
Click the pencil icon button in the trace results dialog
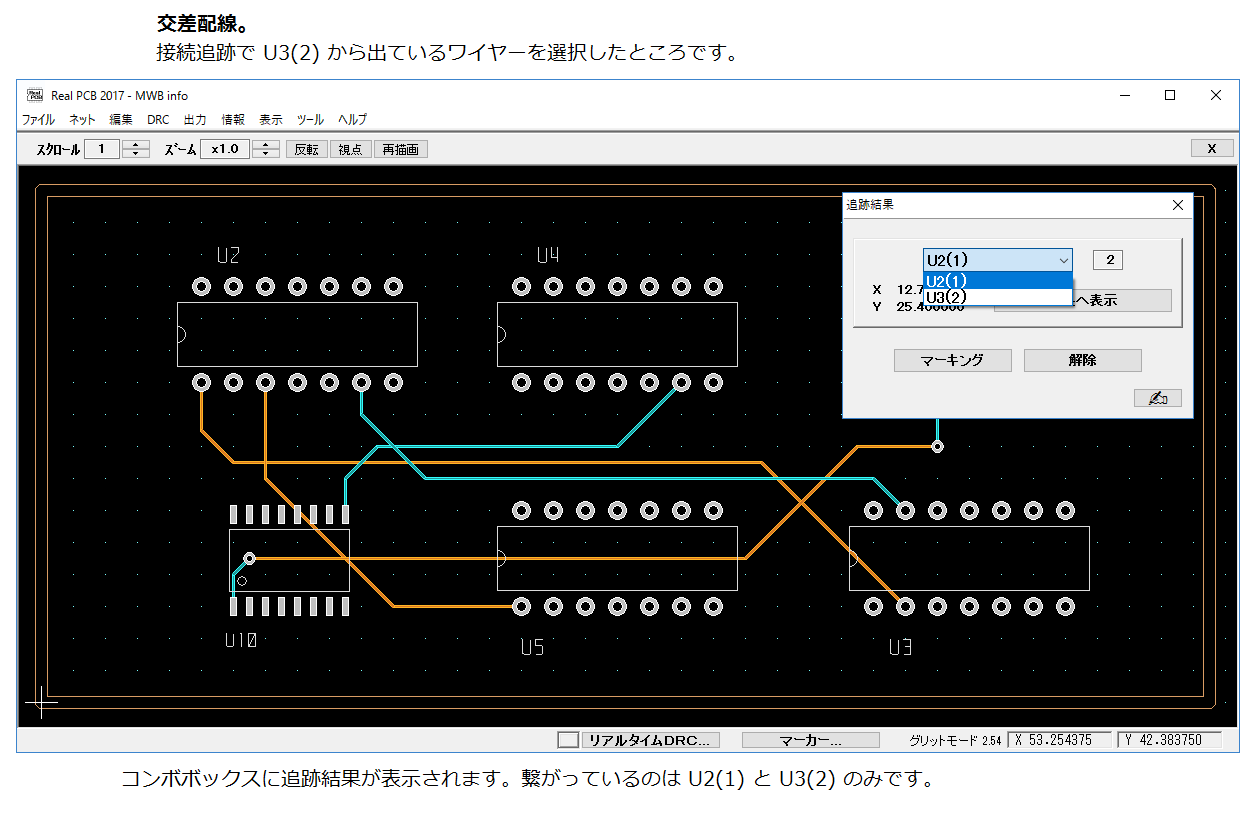(1157, 398)
